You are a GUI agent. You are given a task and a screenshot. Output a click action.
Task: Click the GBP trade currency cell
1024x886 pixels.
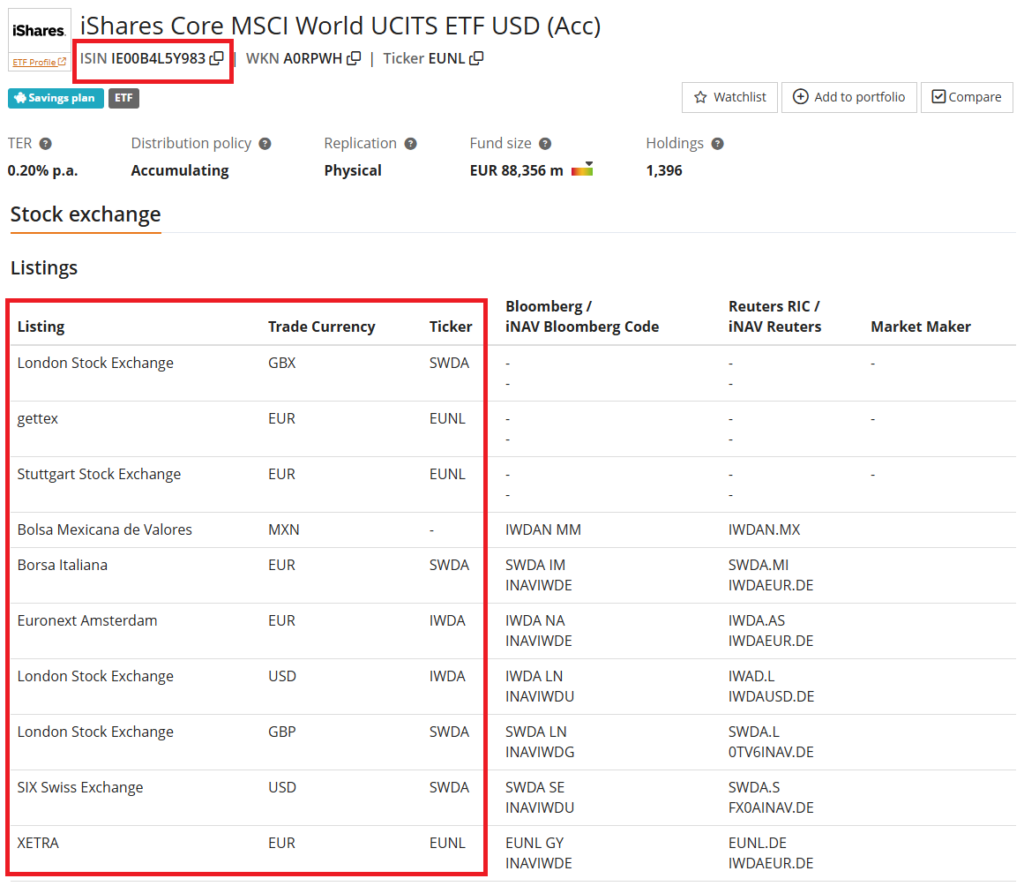pyautogui.click(x=281, y=732)
